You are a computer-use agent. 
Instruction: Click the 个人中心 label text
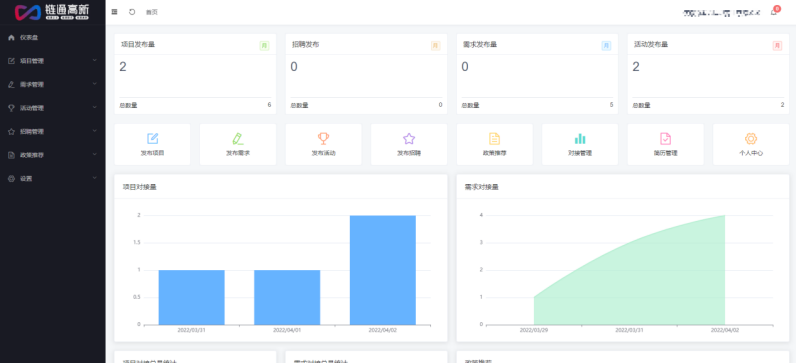pos(751,153)
